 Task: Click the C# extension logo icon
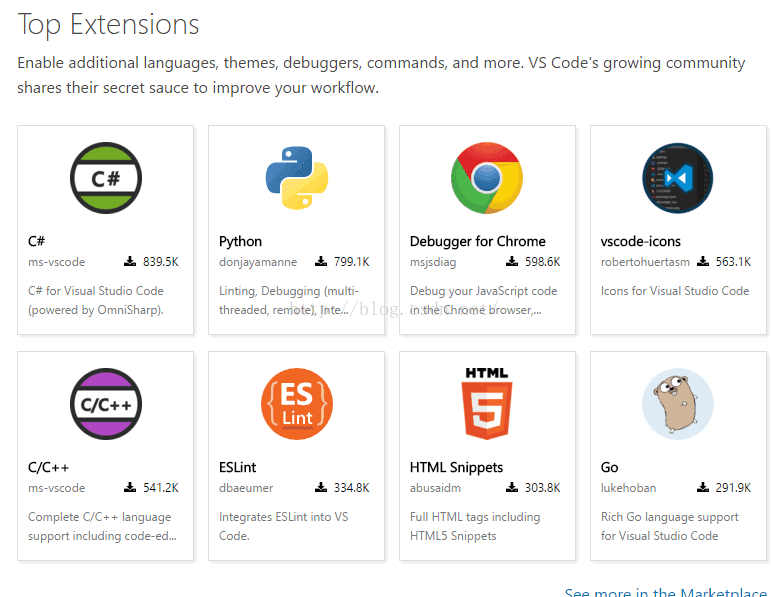105,178
